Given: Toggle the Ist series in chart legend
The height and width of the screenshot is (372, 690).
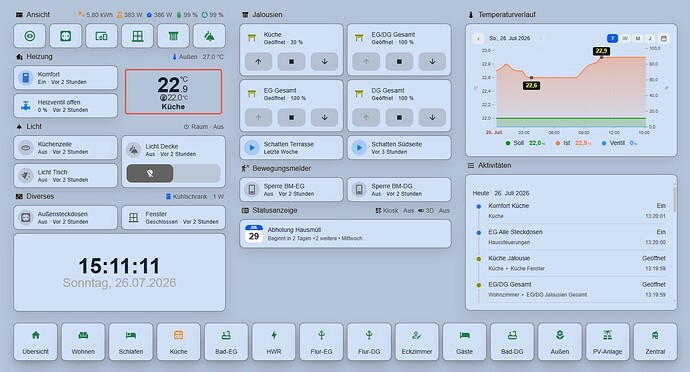Looking at the screenshot, I should pyautogui.click(x=574, y=143).
